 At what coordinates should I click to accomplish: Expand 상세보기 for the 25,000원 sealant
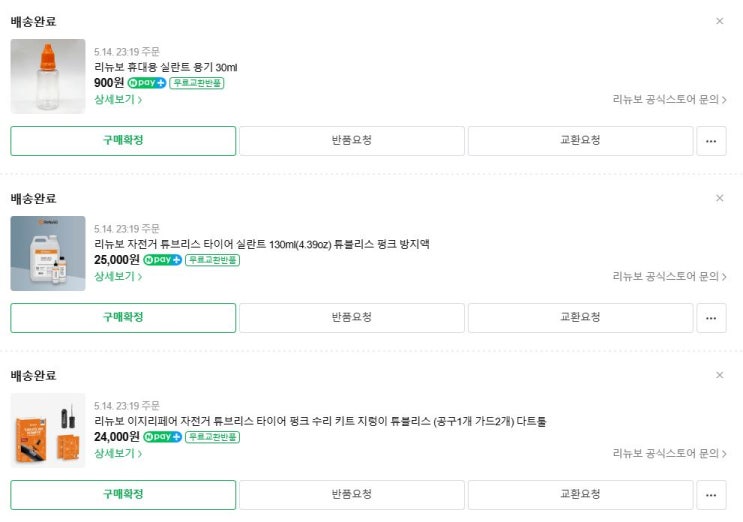pyautogui.click(x=118, y=276)
